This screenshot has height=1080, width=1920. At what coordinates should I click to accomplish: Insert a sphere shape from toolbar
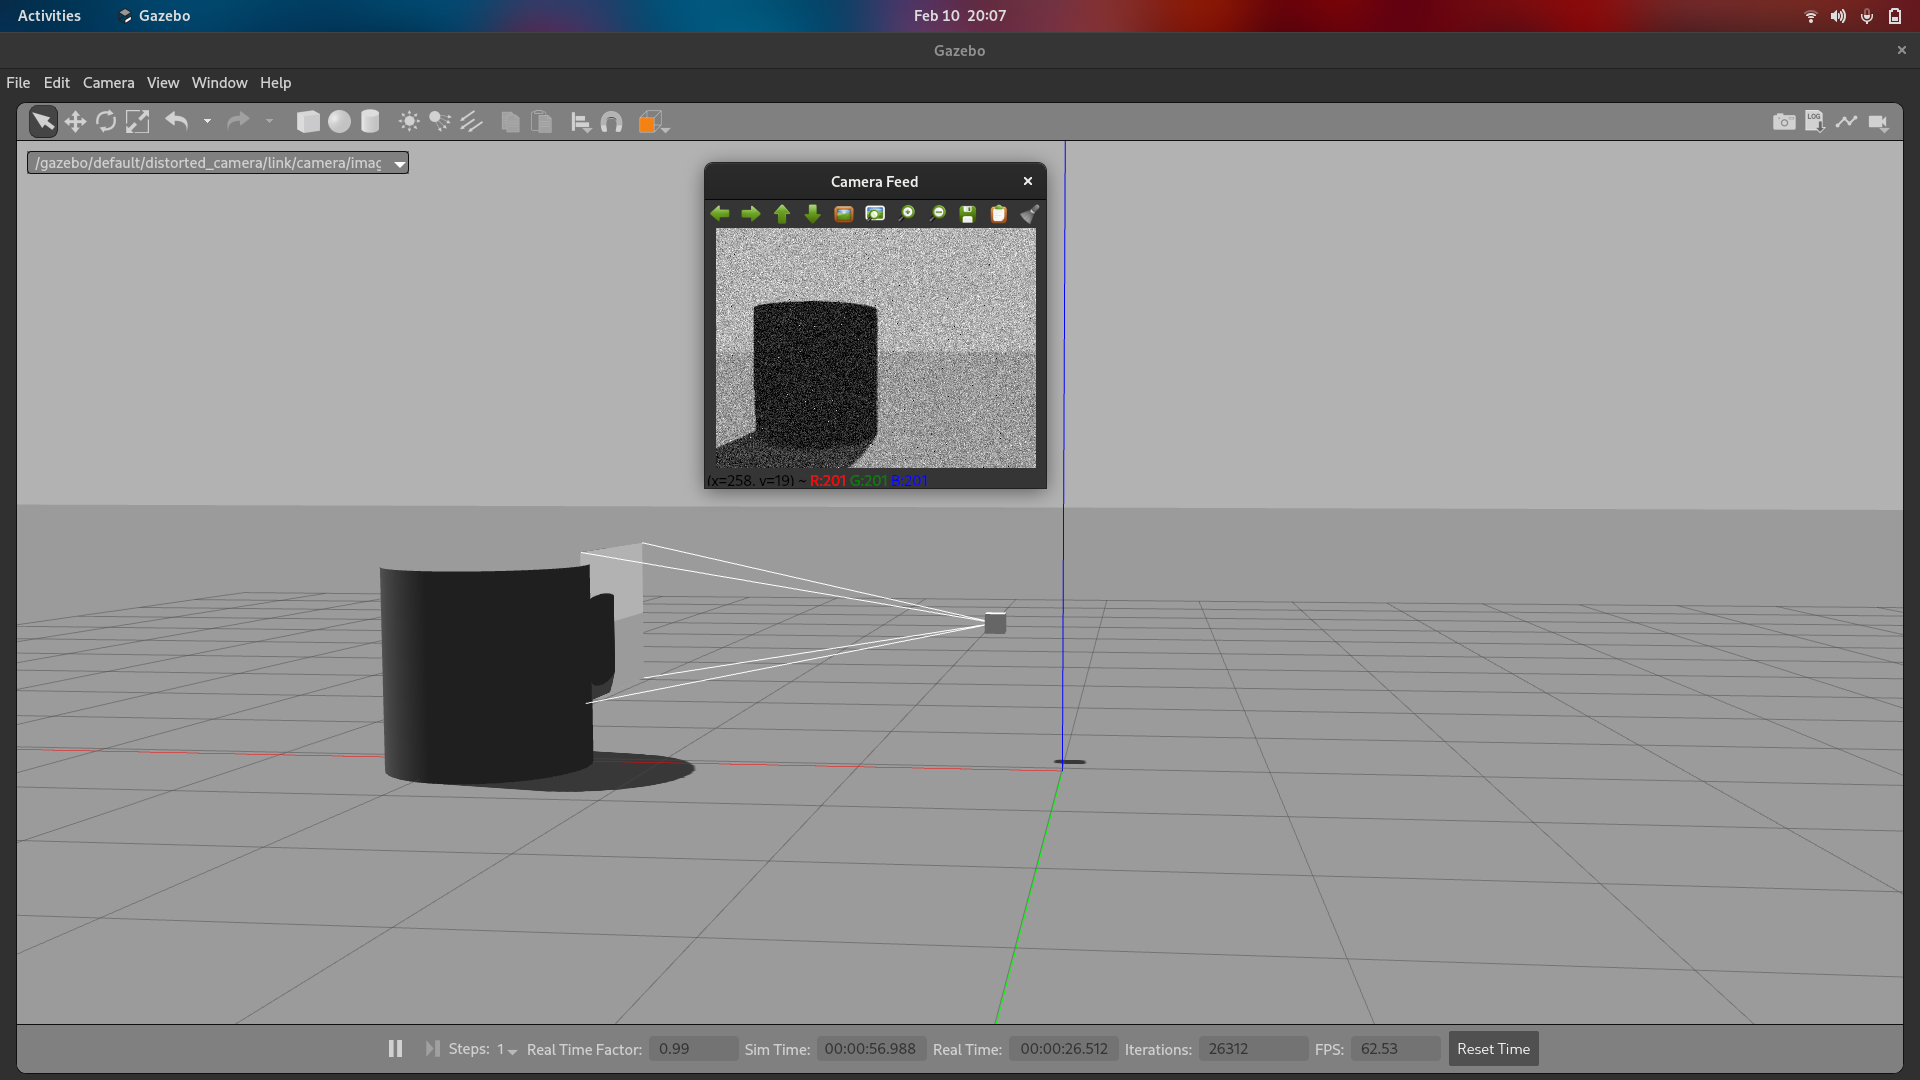339,122
